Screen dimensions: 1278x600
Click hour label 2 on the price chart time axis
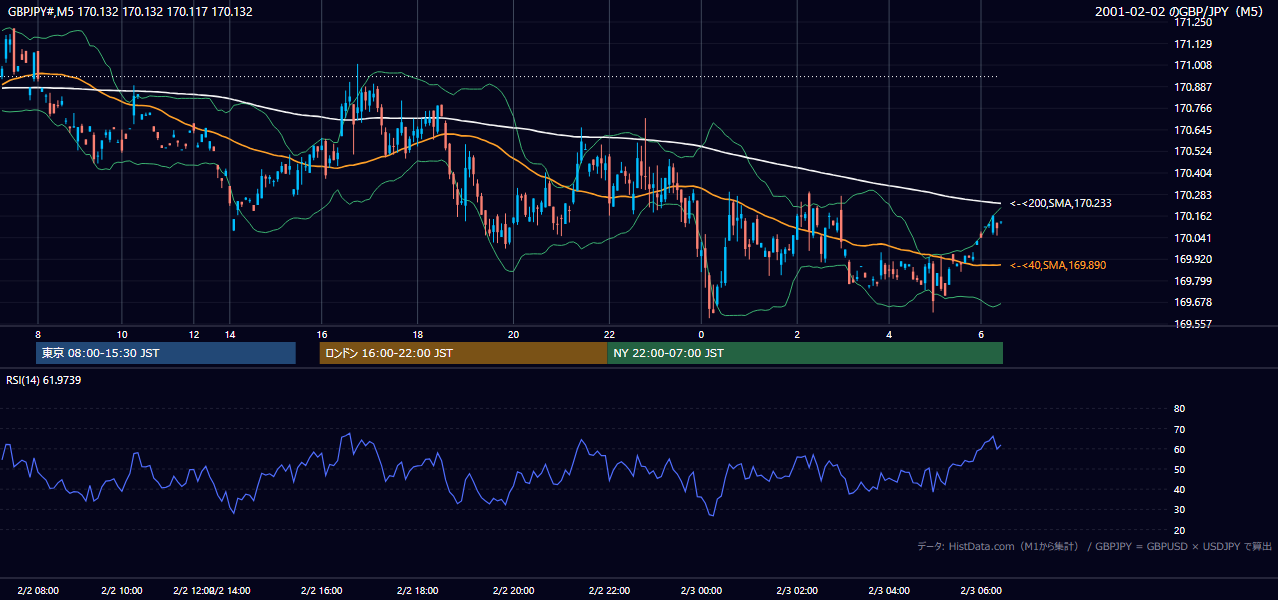coord(797,334)
